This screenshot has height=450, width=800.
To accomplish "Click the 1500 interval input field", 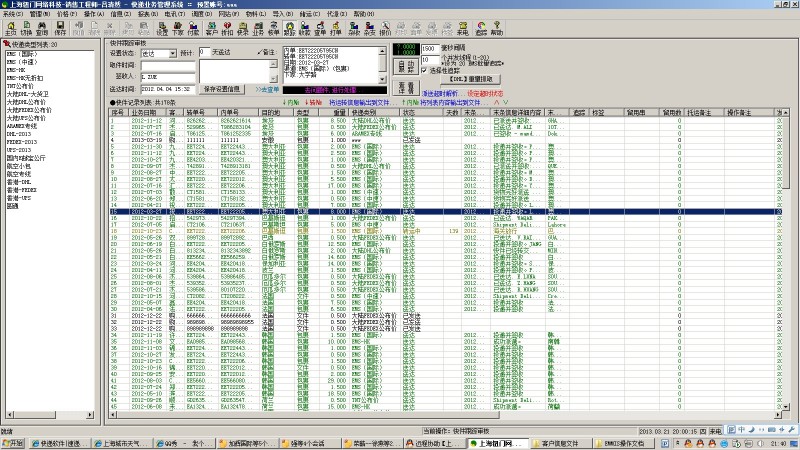I will 430,48.
